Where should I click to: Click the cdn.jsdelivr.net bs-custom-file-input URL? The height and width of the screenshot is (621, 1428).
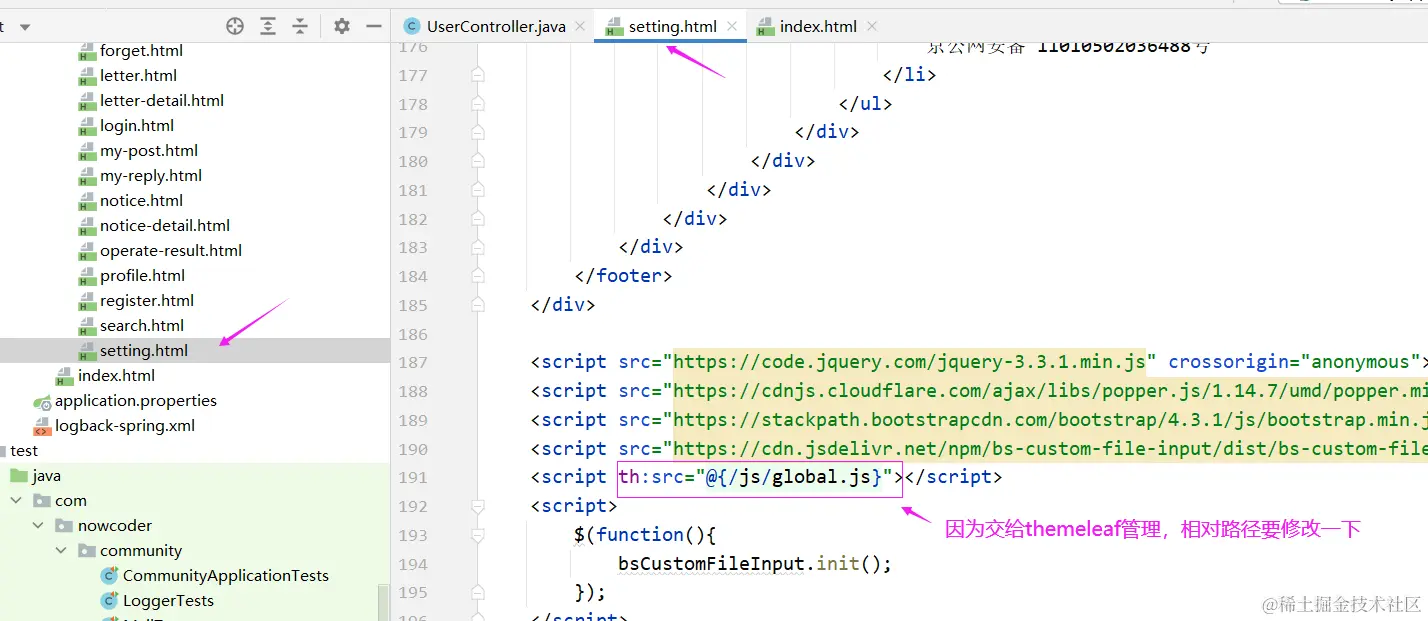[x=1050, y=449]
